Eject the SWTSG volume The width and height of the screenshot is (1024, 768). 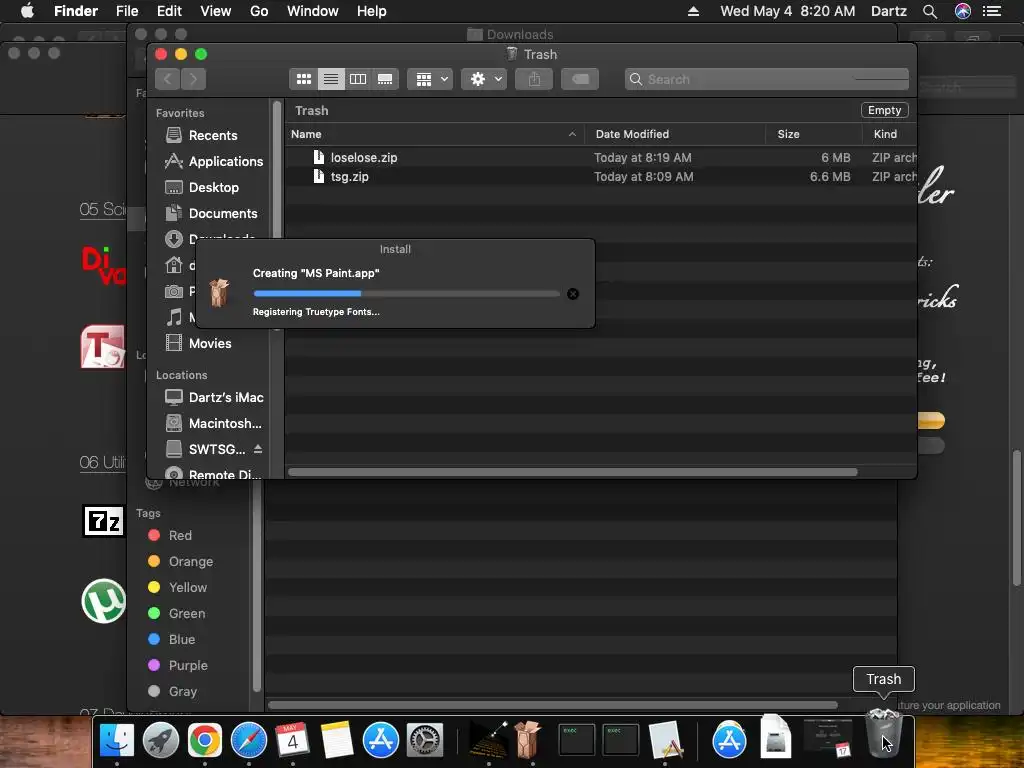coord(258,449)
